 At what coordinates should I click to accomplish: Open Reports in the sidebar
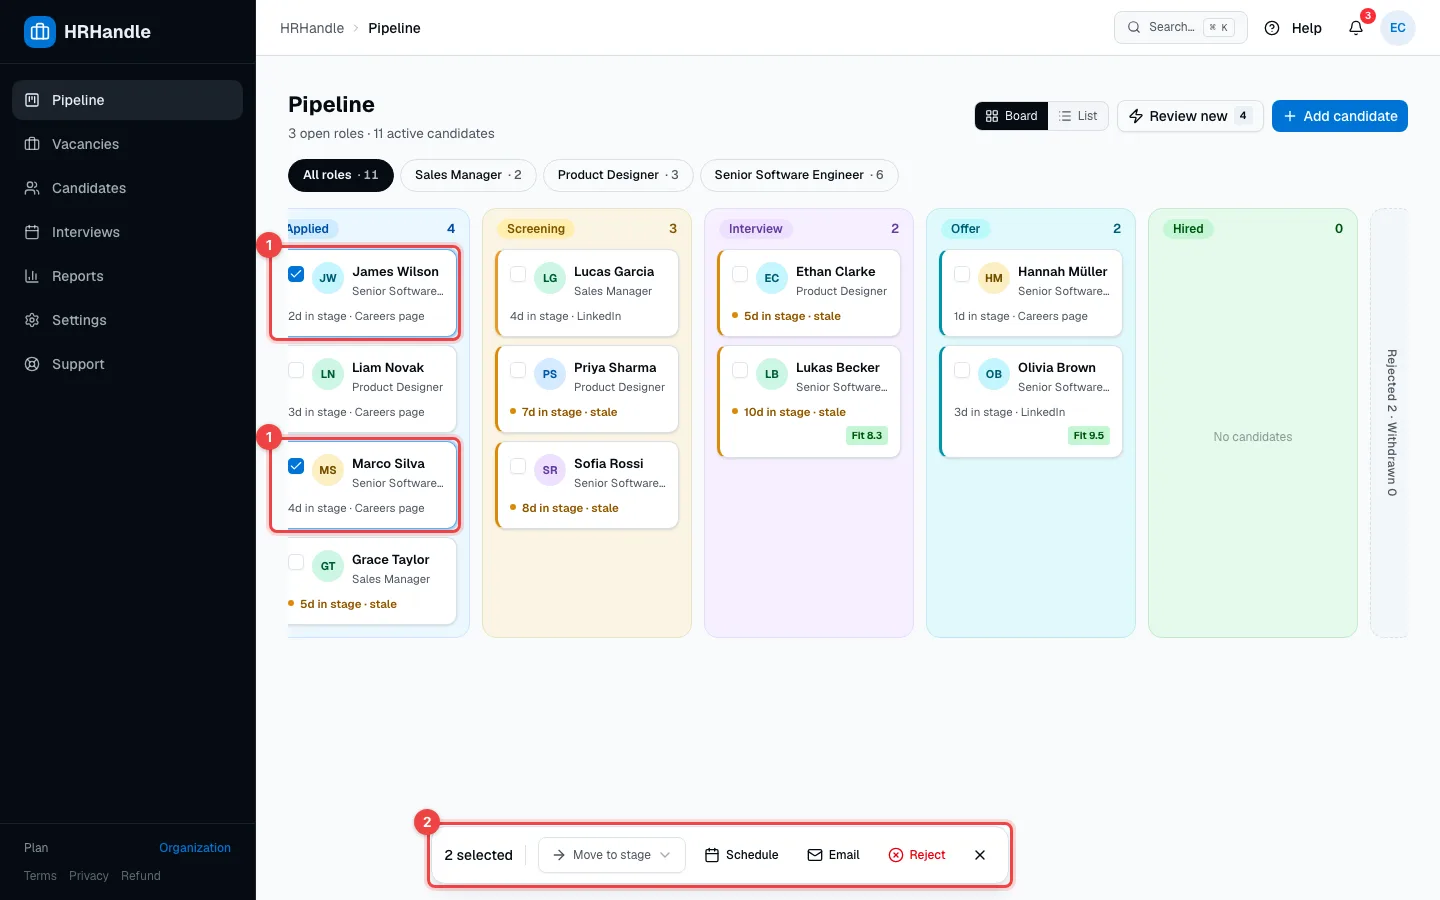(x=128, y=276)
